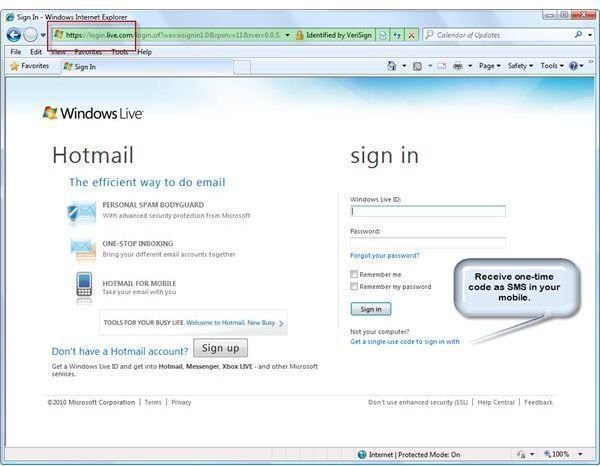Image resolution: width=600 pixels, height=466 pixels.
Task: Click 'Get a single-use code to sign in with'
Action: coord(405,342)
